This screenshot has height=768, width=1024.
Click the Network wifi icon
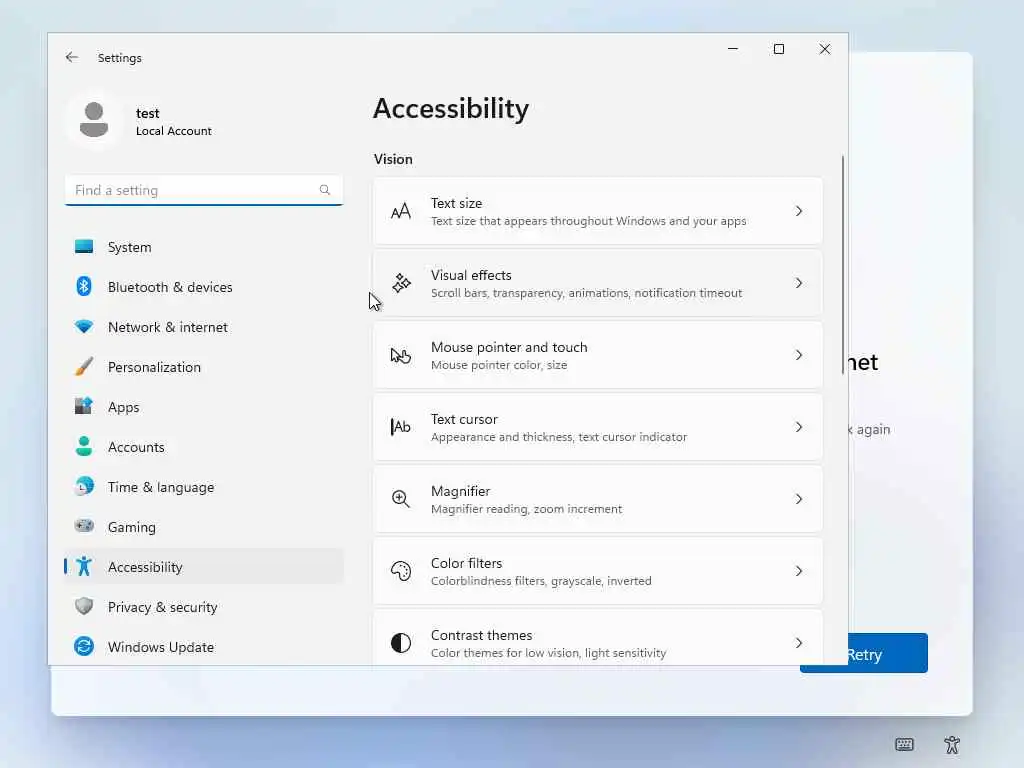pos(84,327)
